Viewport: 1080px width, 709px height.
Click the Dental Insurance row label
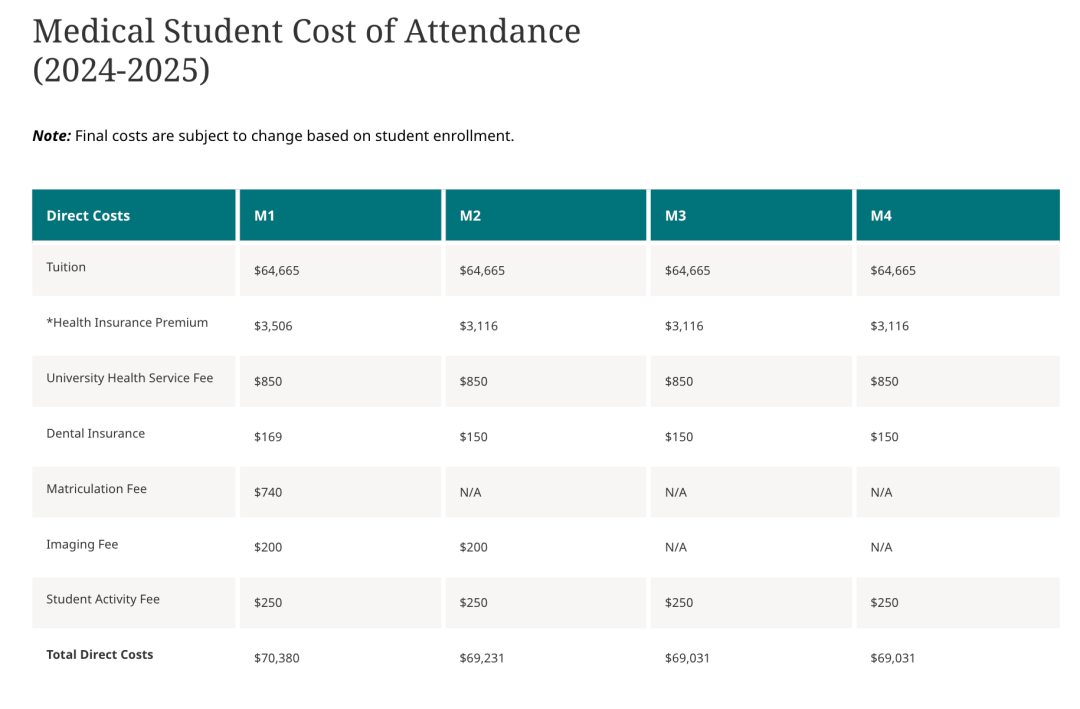(x=95, y=433)
